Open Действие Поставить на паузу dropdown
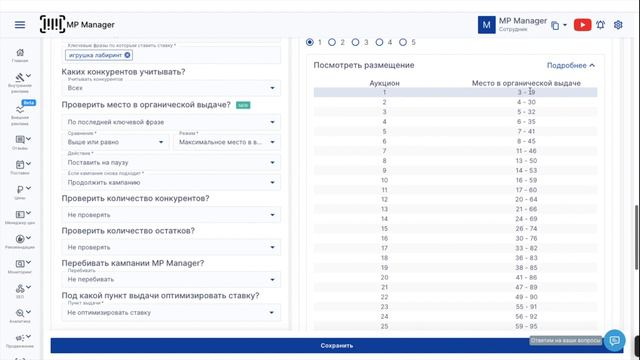 pos(171,162)
